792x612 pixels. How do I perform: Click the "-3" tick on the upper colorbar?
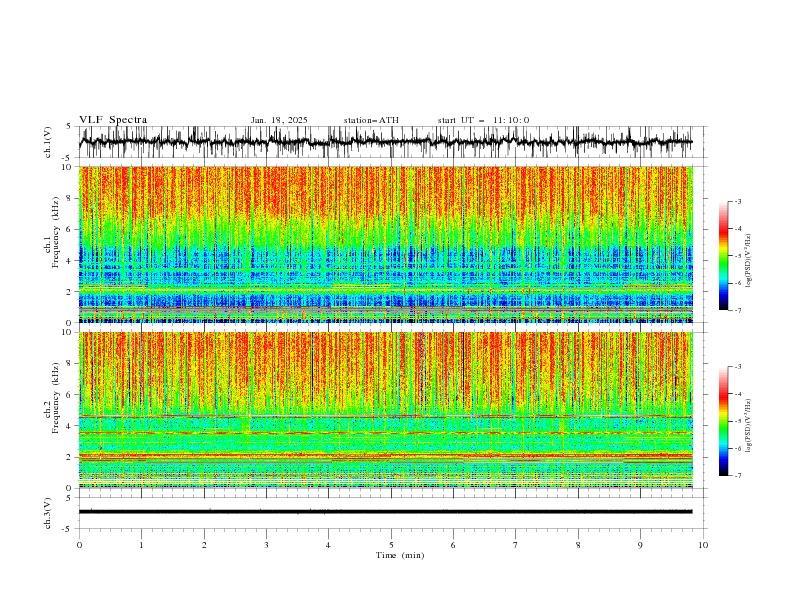tap(738, 201)
